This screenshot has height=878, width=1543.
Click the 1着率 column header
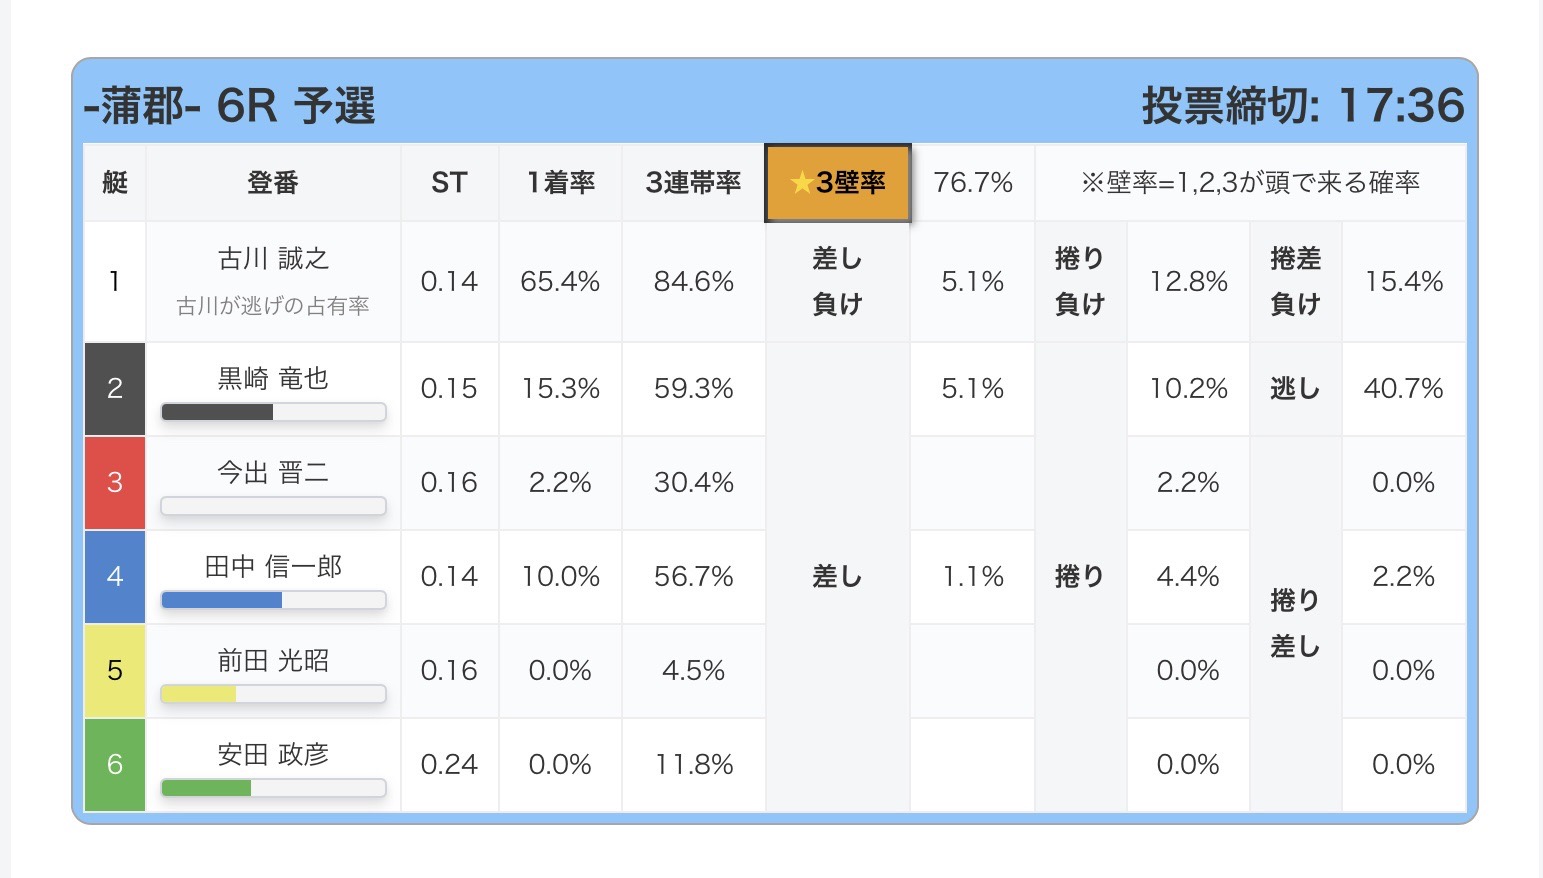[560, 183]
